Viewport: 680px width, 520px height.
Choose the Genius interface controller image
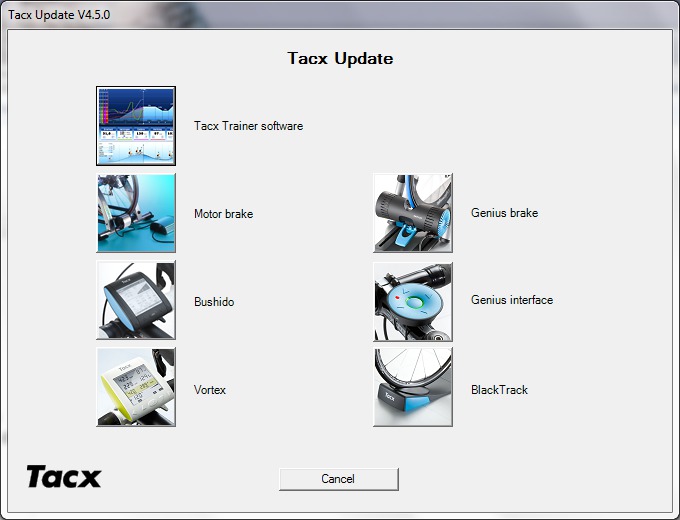click(x=413, y=301)
